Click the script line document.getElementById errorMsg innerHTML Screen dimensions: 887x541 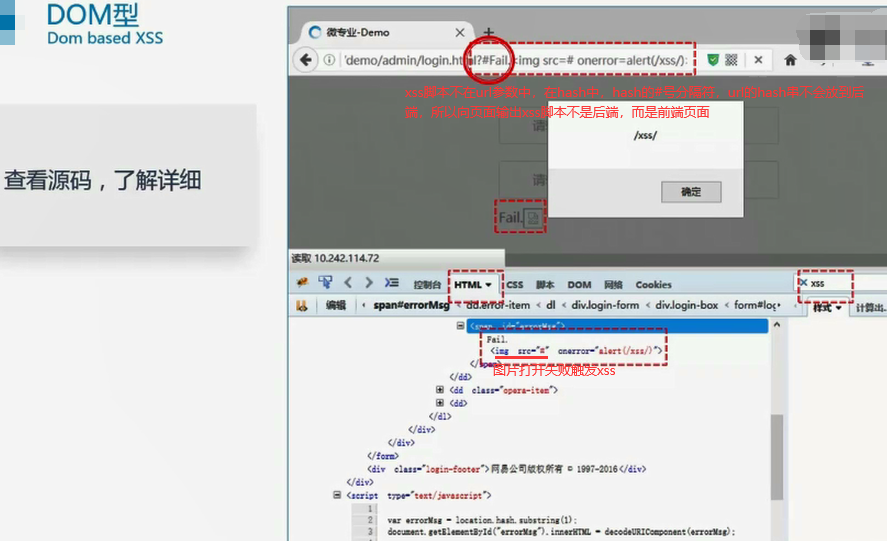561,531
